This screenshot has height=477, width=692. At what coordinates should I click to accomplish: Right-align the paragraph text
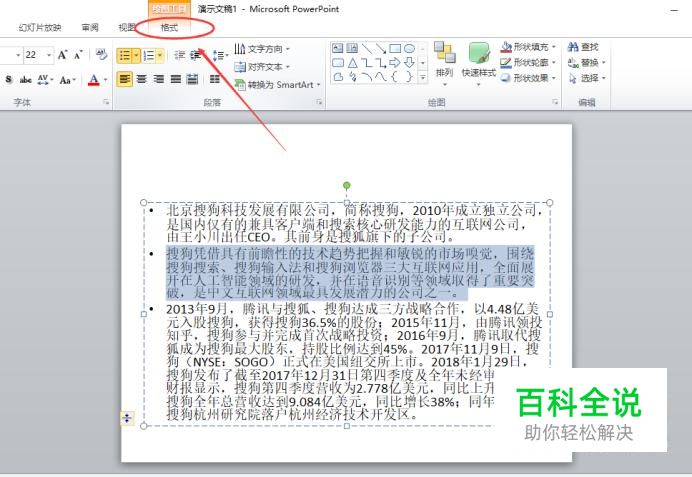[x=158, y=79]
